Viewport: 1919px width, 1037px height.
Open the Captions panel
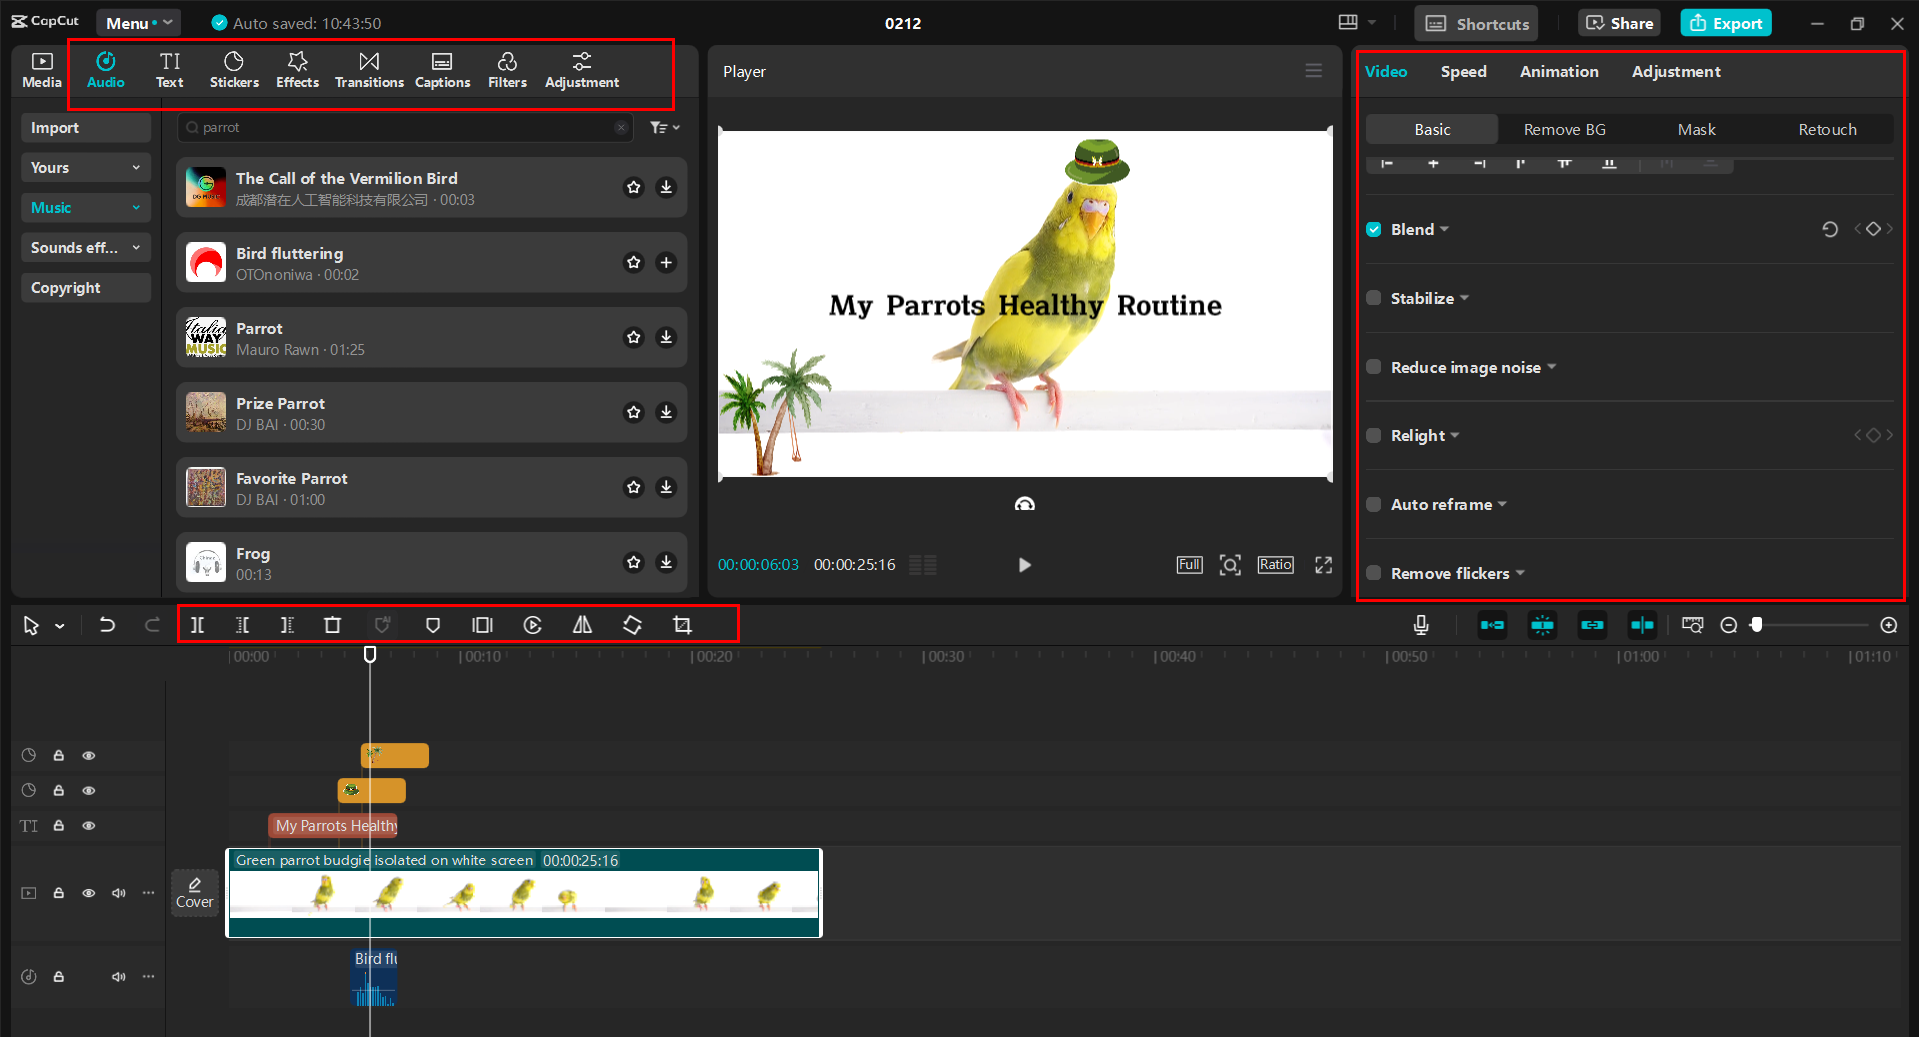pos(442,70)
